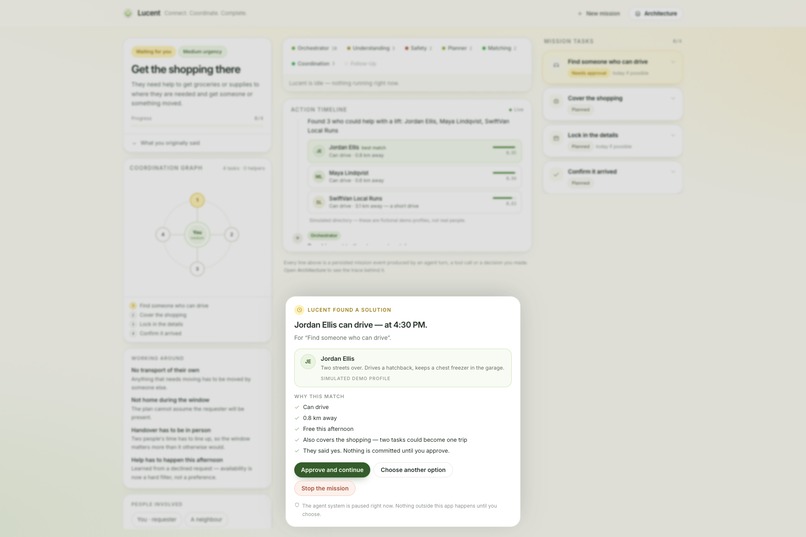Click the ML avatar beside Maya Lindqvist
The width and height of the screenshot is (806, 537).
319,176
